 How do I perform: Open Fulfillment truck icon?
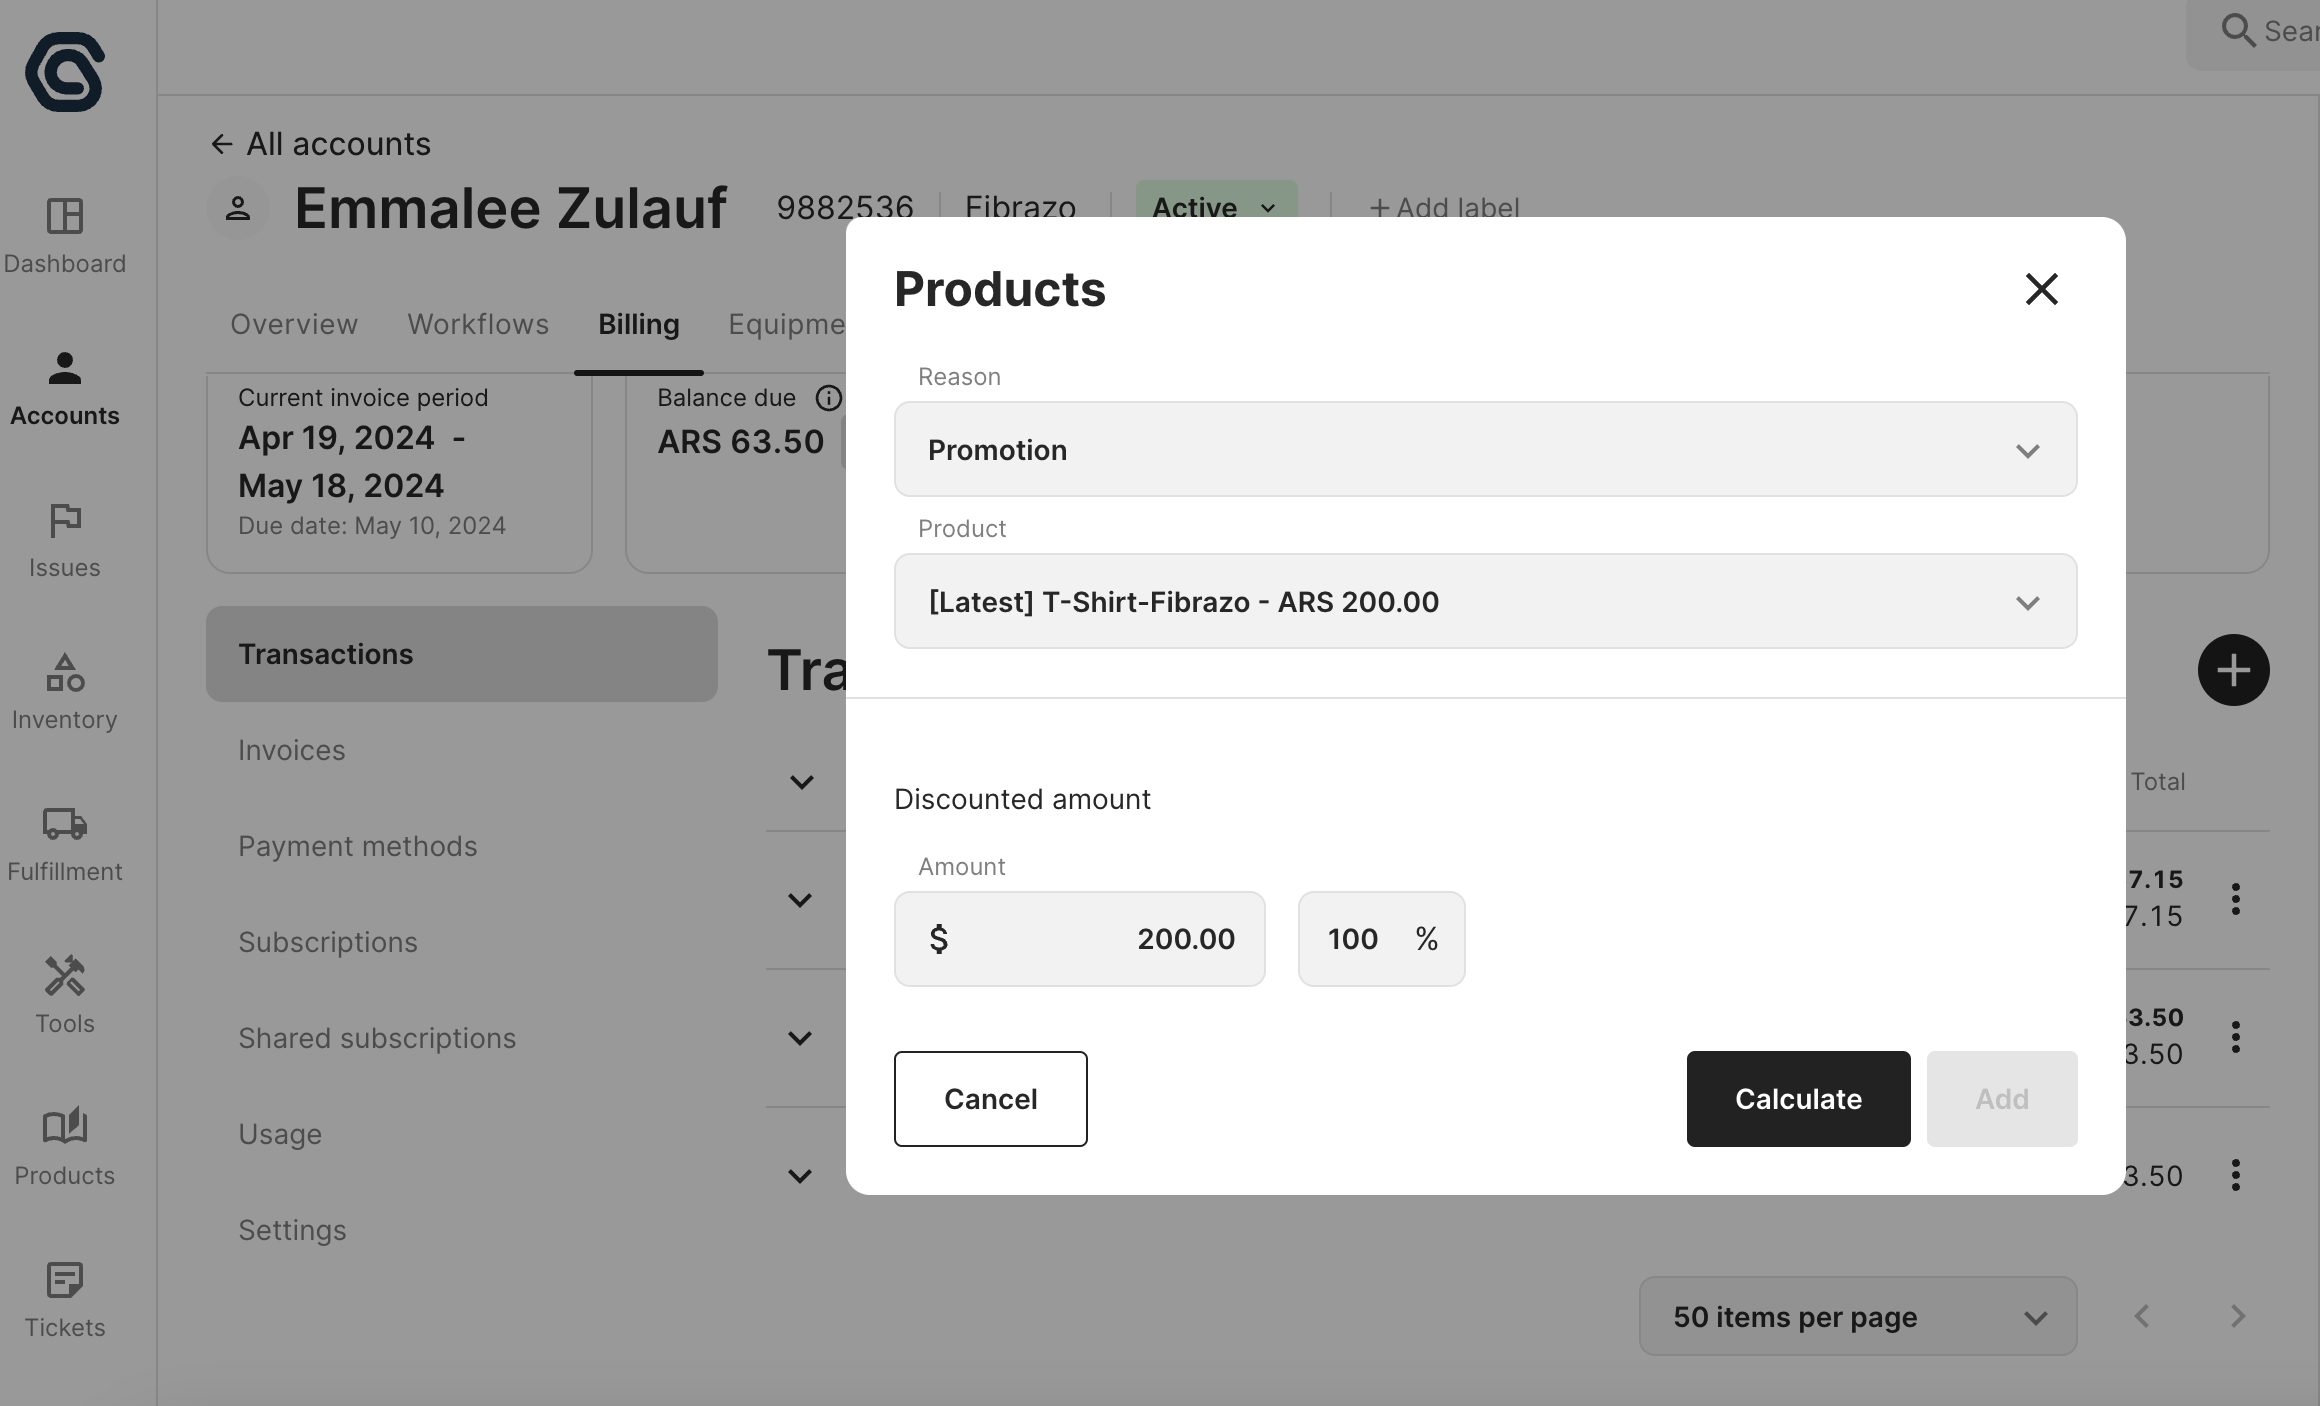pos(65,825)
